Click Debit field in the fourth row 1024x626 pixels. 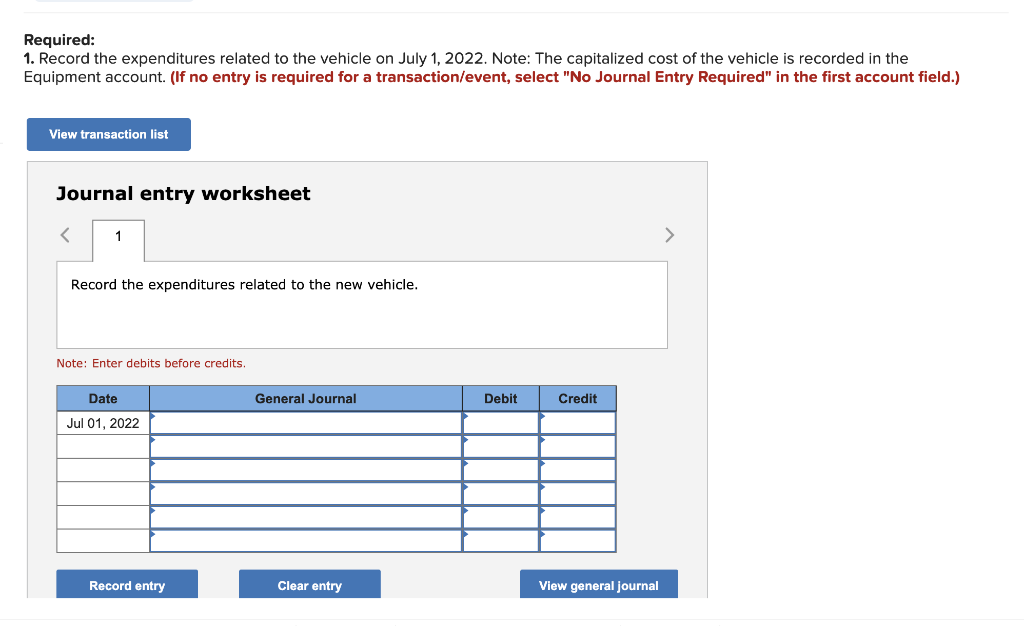point(501,493)
